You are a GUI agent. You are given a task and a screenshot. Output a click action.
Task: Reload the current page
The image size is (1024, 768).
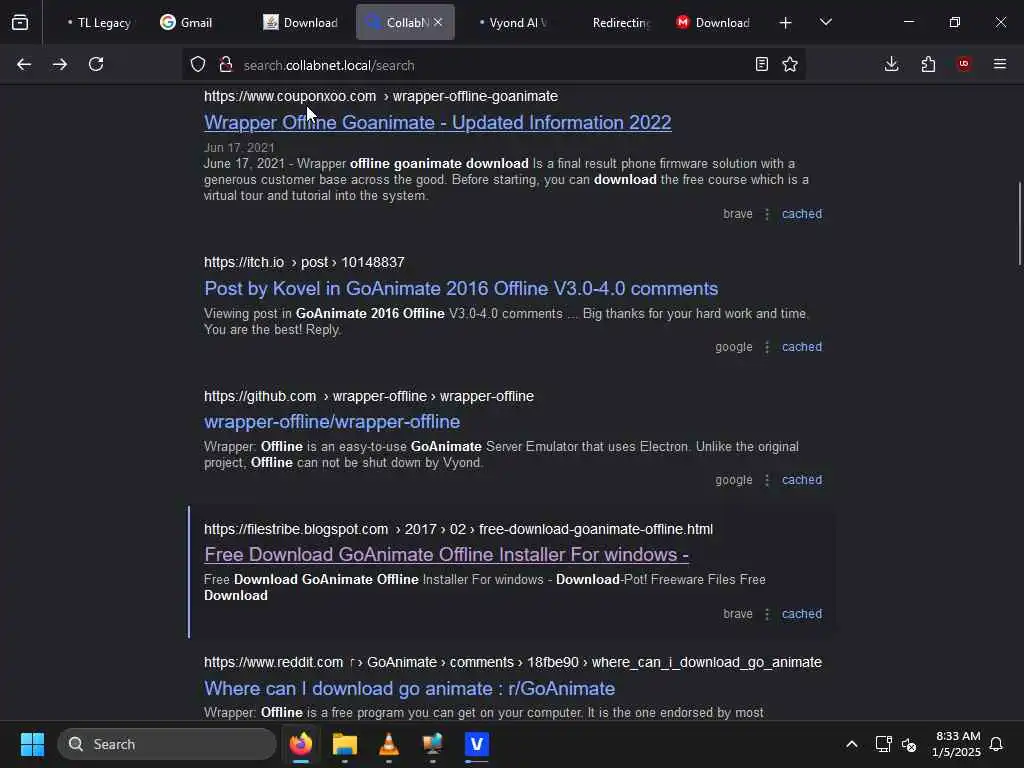click(96, 65)
